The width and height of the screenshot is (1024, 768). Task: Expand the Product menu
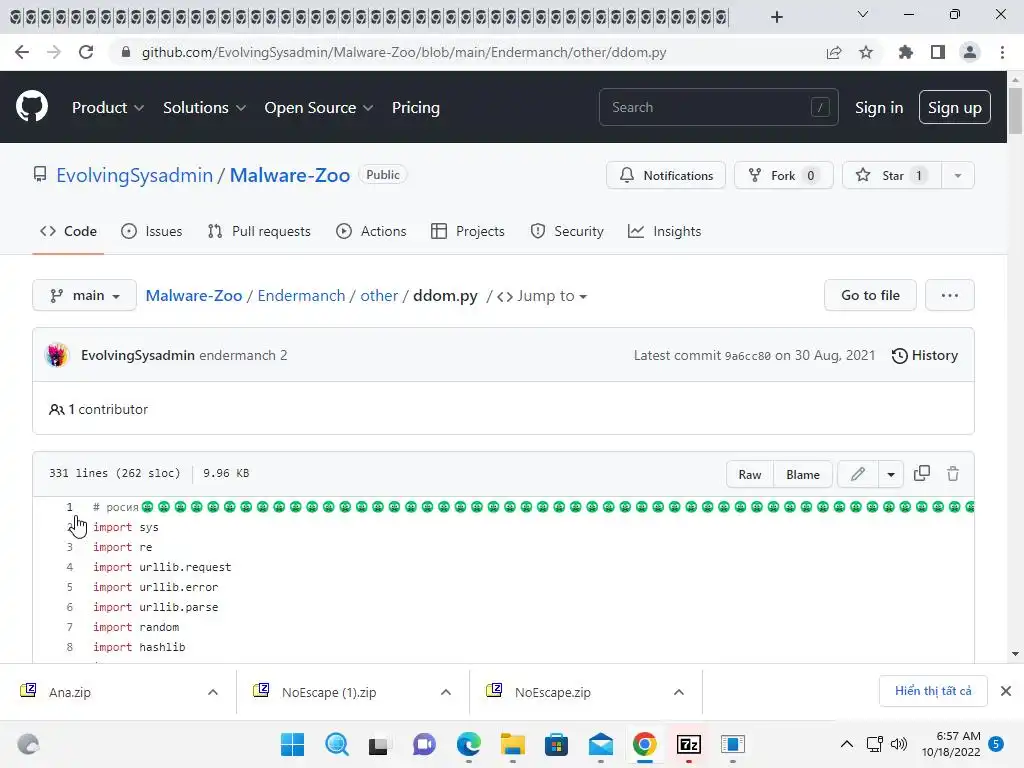click(108, 107)
